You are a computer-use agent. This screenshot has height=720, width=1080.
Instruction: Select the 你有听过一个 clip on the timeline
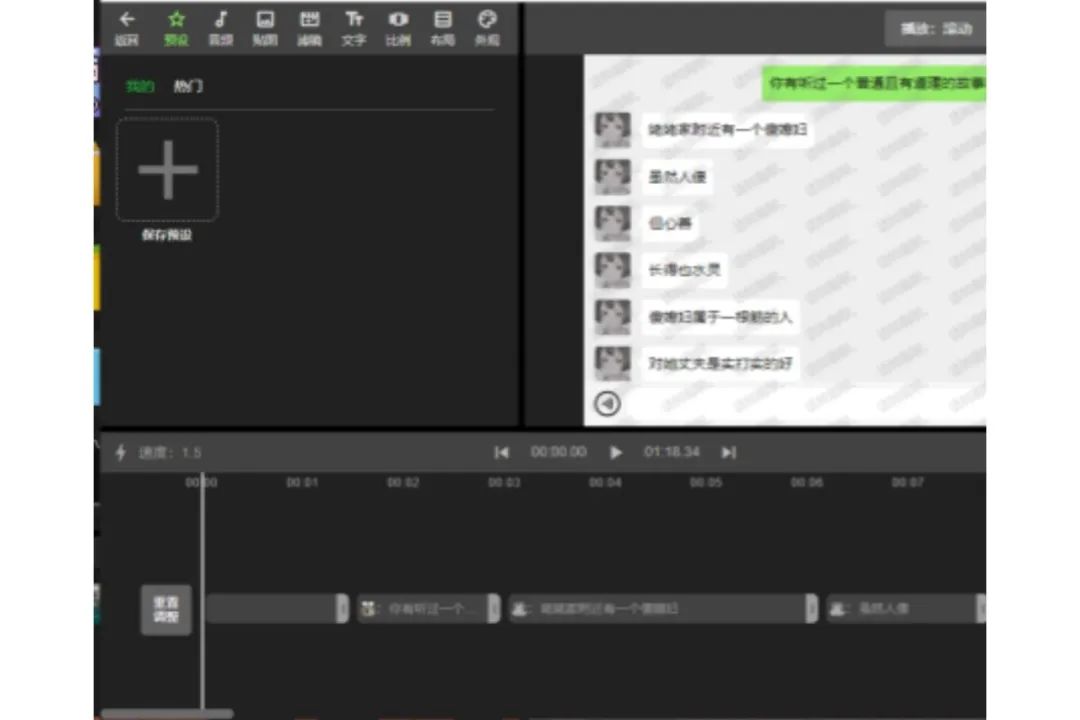[x=428, y=608]
